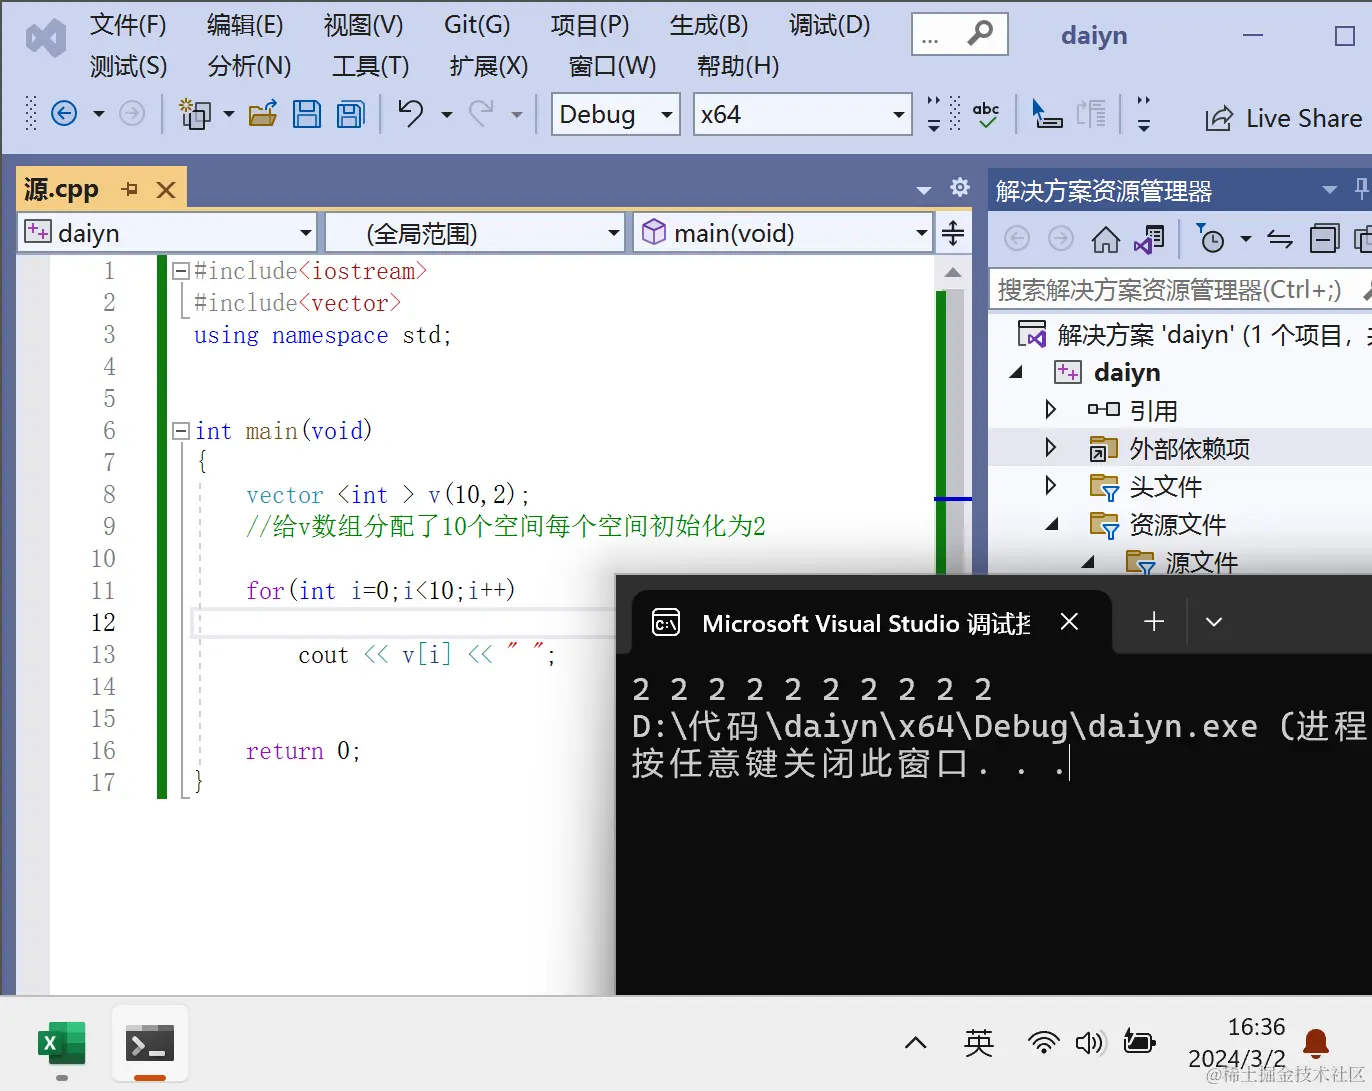Open the 视图(V) menu
This screenshot has width=1372, height=1091.
pos(363,25)
